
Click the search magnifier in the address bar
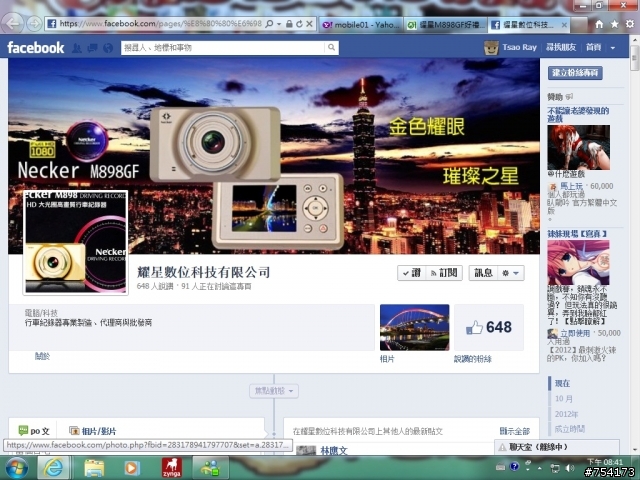[269, 24]
